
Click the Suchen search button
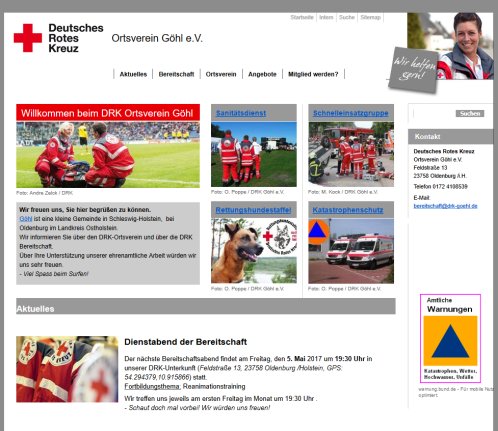(x=470, y=114)
